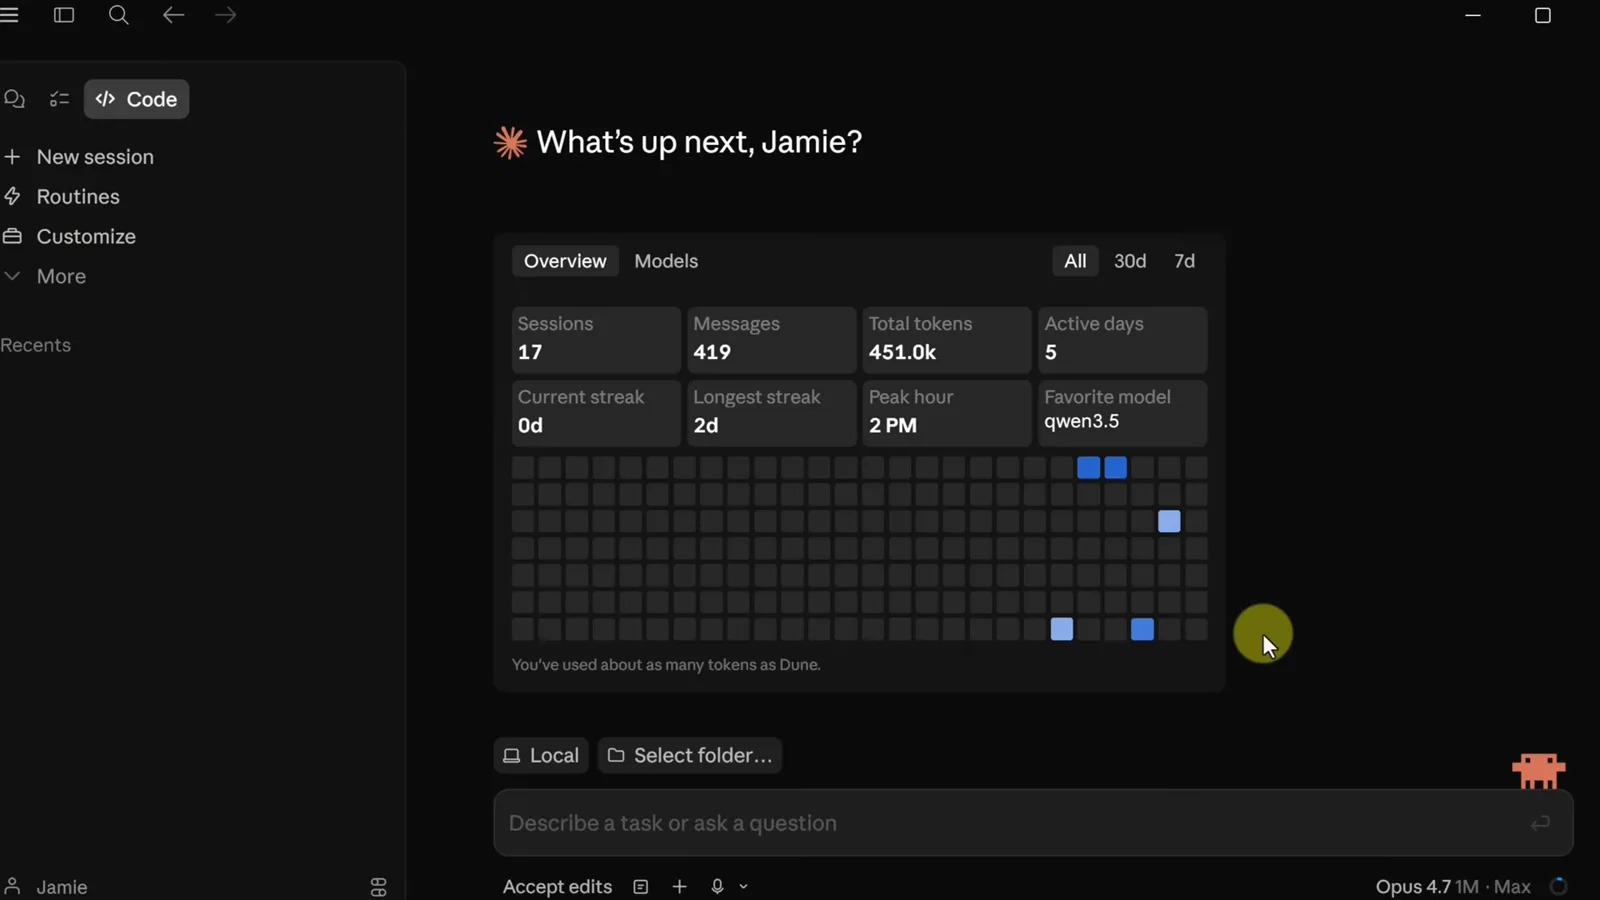Go forward with the right arrow

(226, 15)
